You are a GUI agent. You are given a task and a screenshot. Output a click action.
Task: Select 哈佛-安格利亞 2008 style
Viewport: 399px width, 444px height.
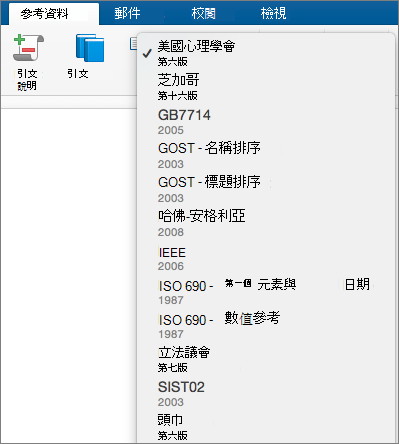(266, 223)
